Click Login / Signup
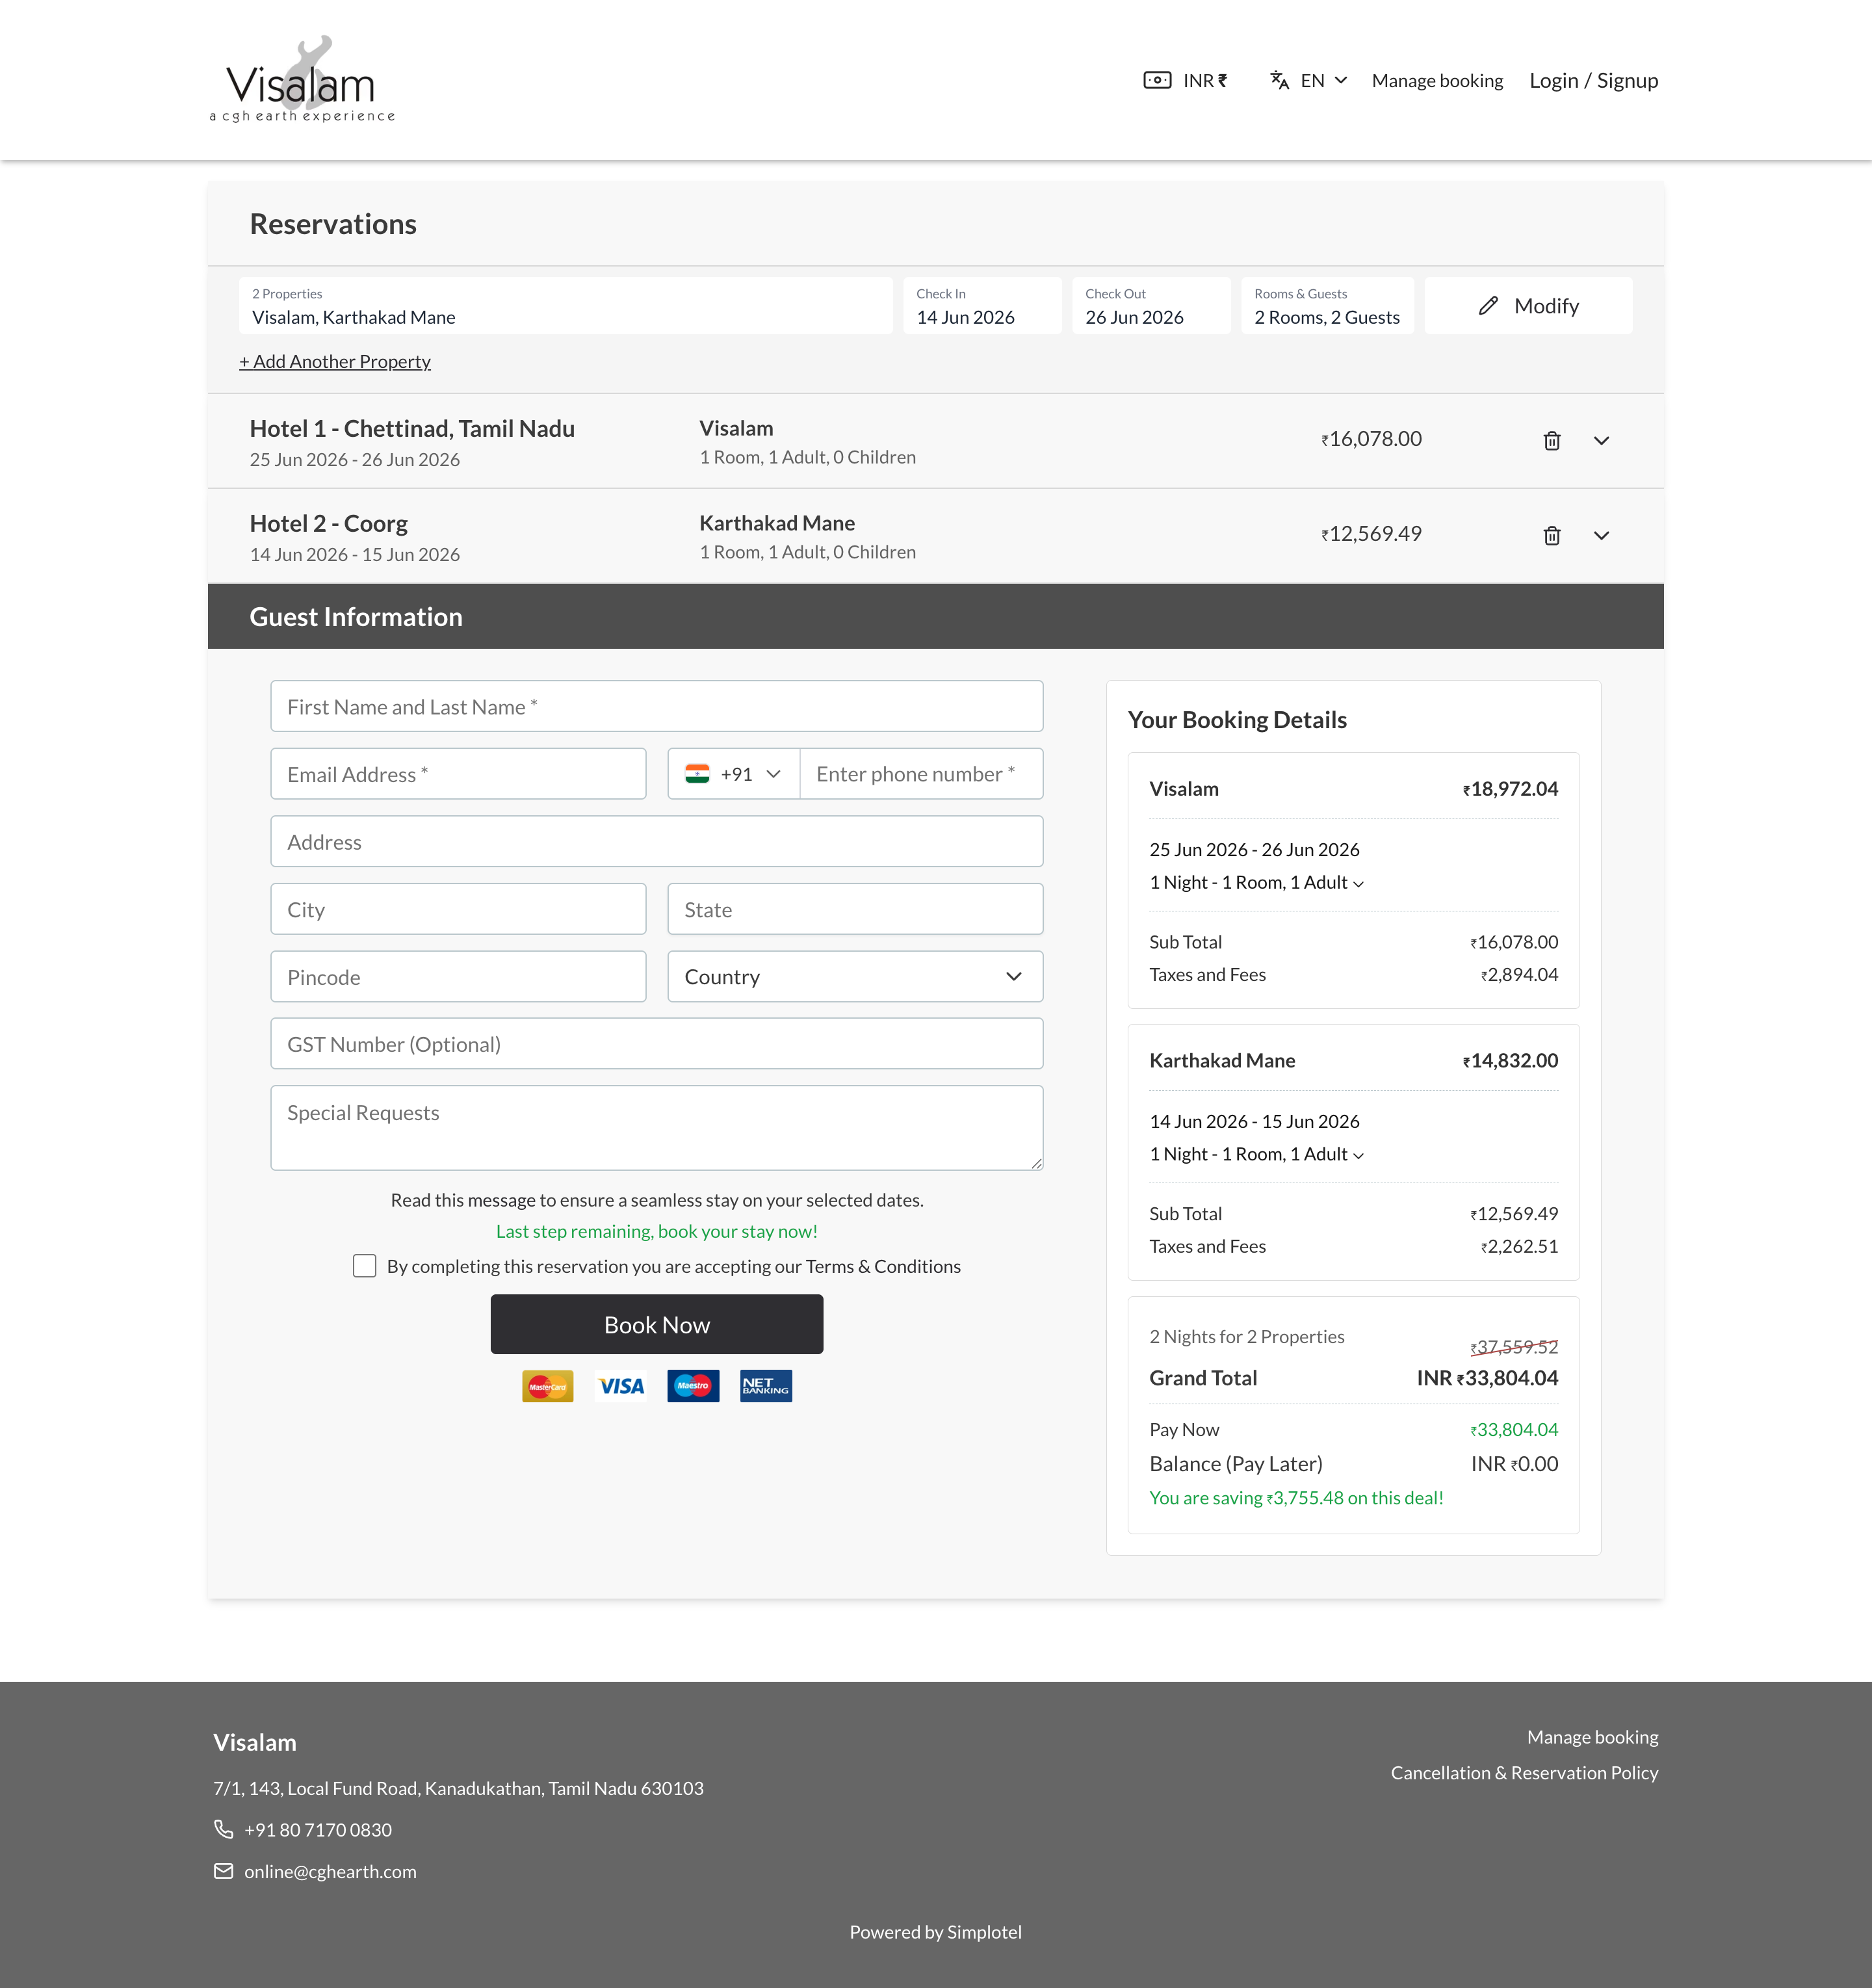This screenshot has height=1988, width=1872. (x=1593, y=80)
